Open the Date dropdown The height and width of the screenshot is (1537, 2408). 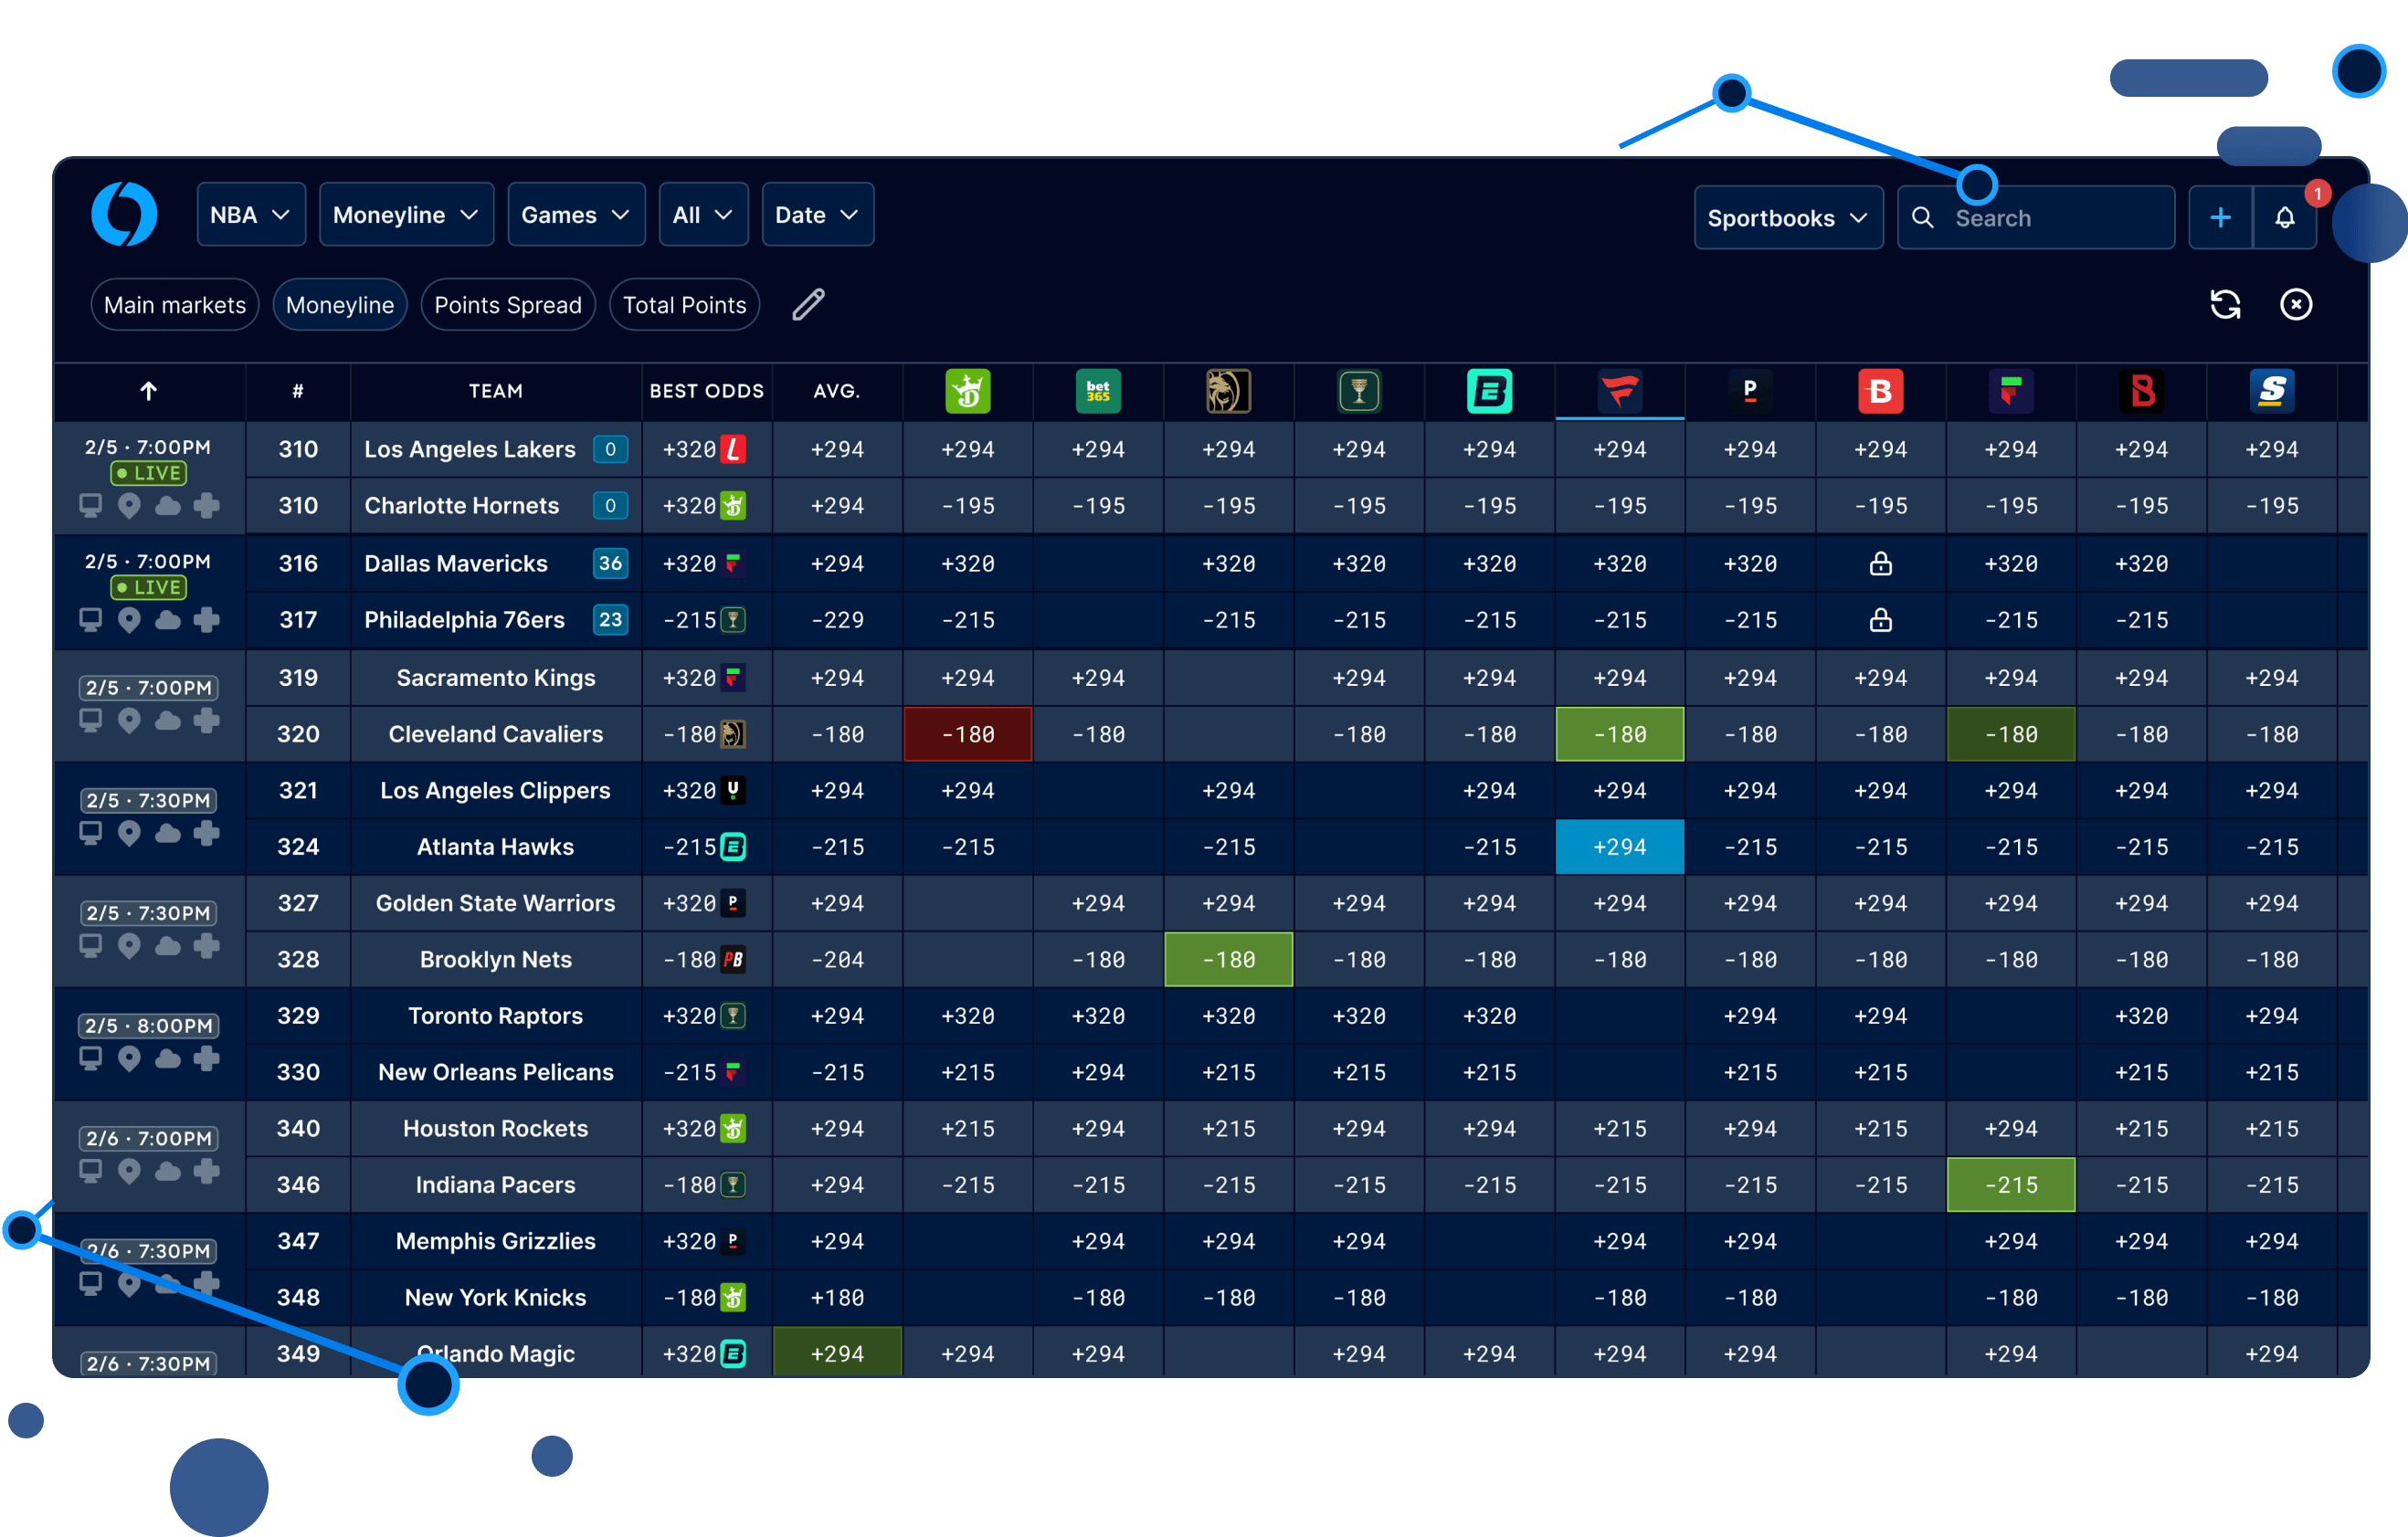817,214
